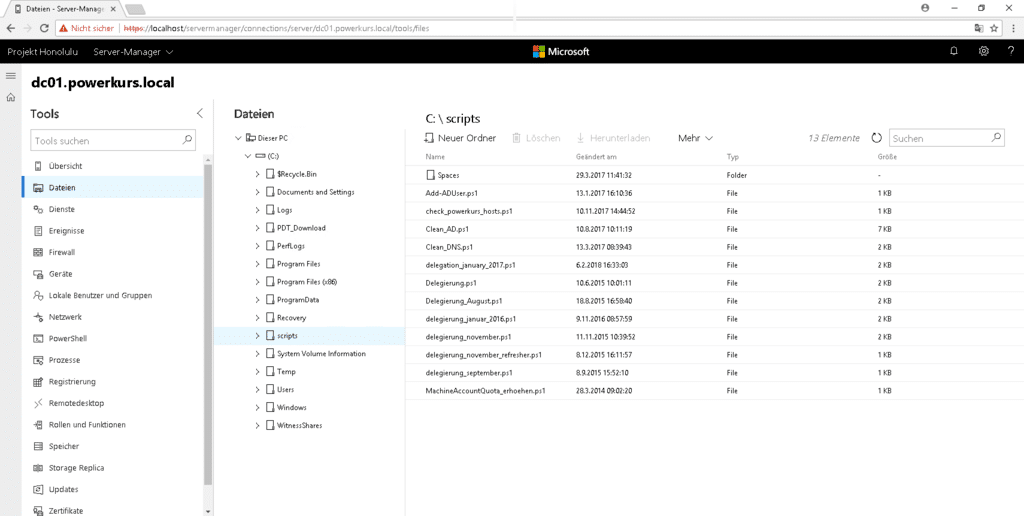Focus the Suchen file search field
Screen dimensions: 1024x516
pyautogui.click(x=946, y=138)
